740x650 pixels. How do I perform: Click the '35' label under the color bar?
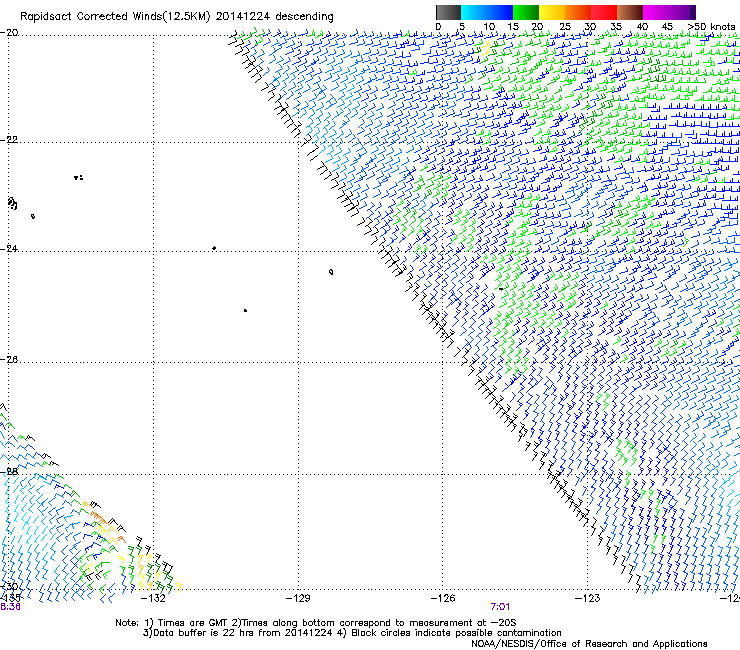coord(616,27)
